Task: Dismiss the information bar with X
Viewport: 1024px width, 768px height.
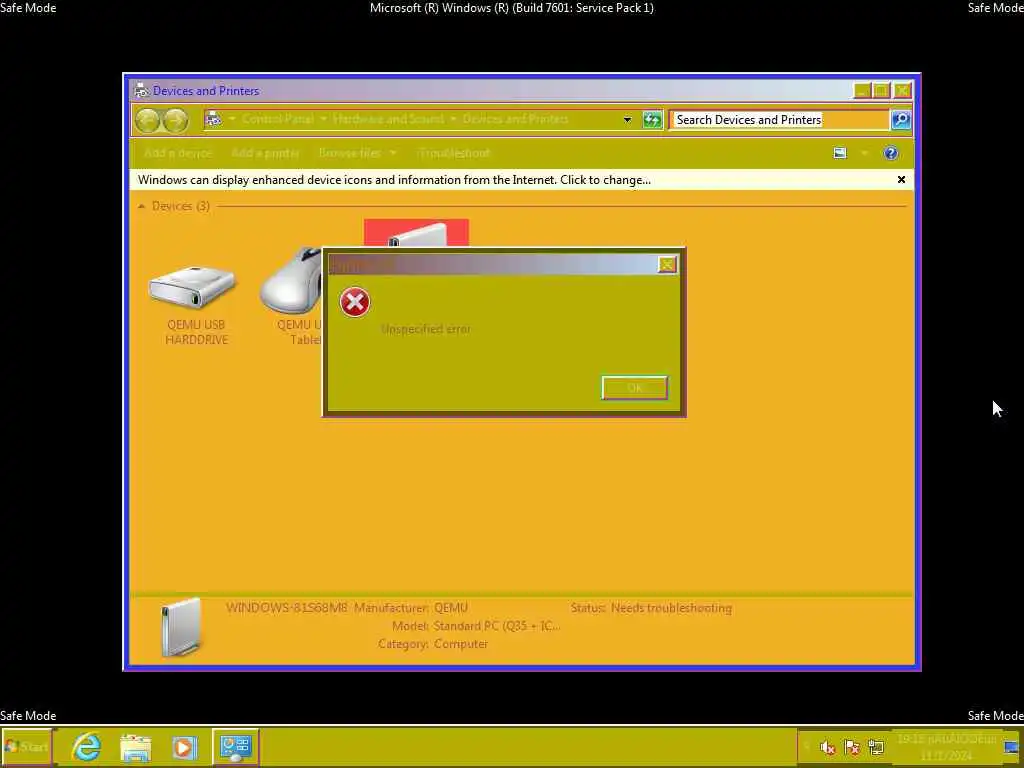Action: click(901, 180)
